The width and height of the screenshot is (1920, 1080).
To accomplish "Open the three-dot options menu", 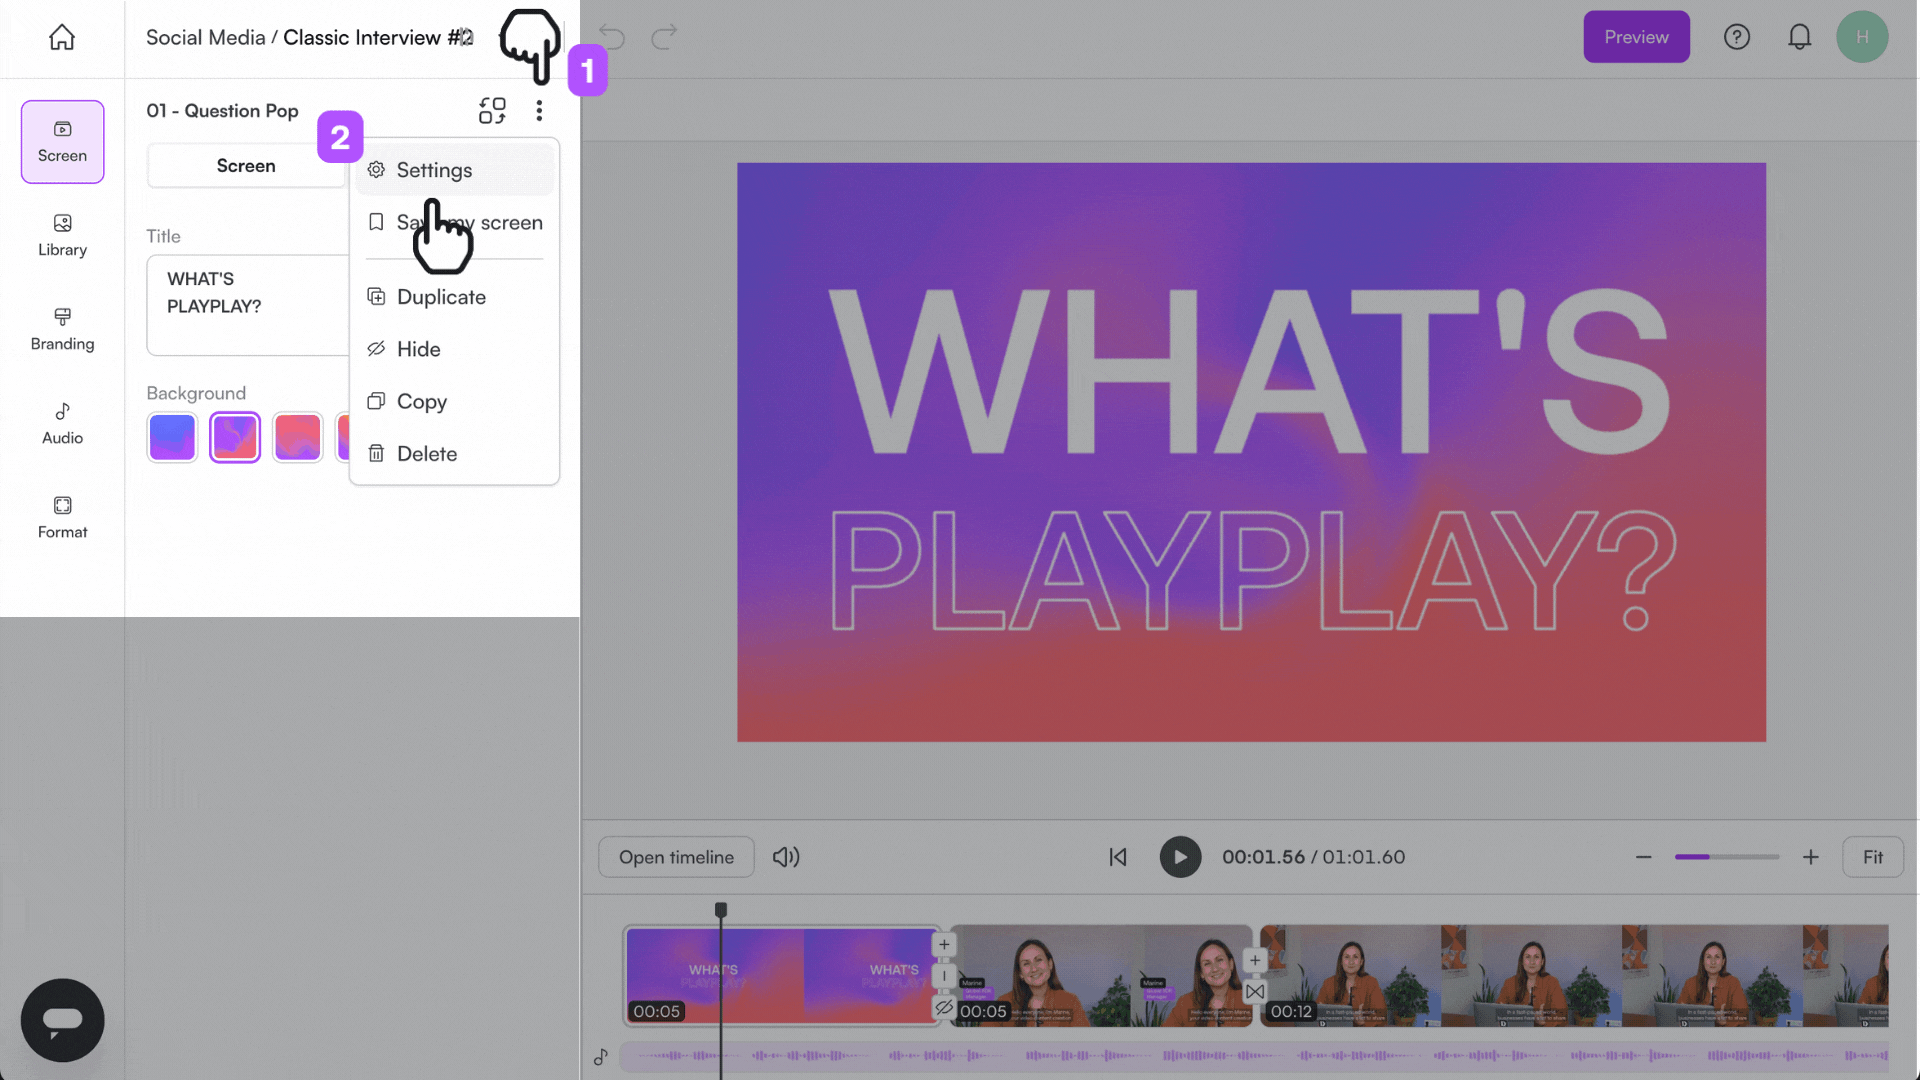I will pyautogui.click(x=539, y=110).
